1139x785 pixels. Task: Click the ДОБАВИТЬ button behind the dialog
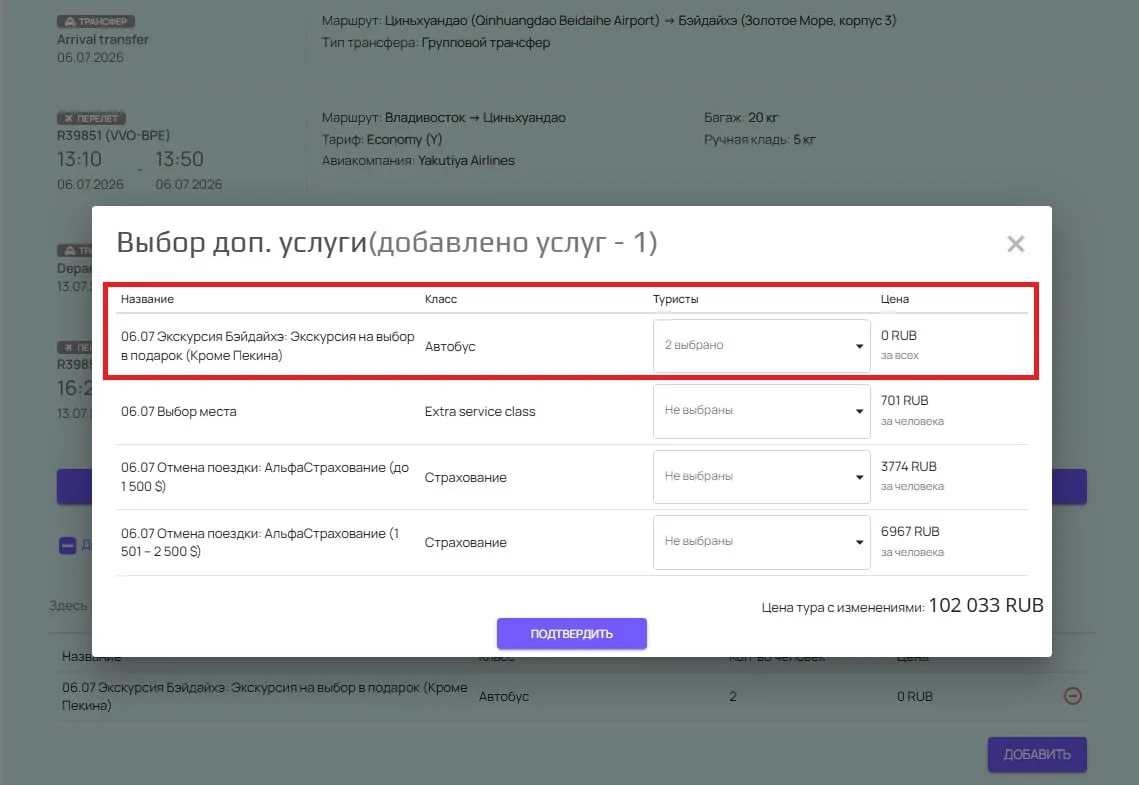click(1037, 755)
